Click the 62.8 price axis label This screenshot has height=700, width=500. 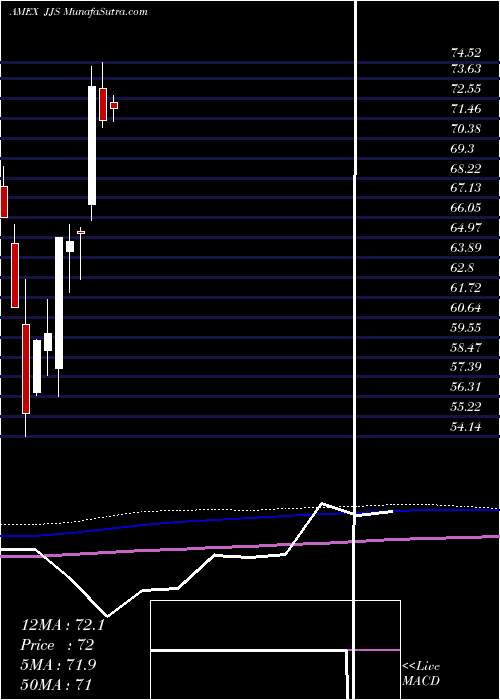(x=462, y=268)
